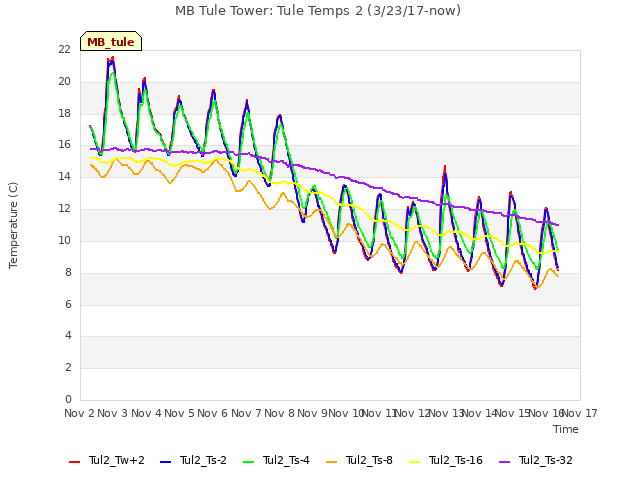Click the Nov 17 x-axis tick label
640x480 pixels.
coord(580,413)
